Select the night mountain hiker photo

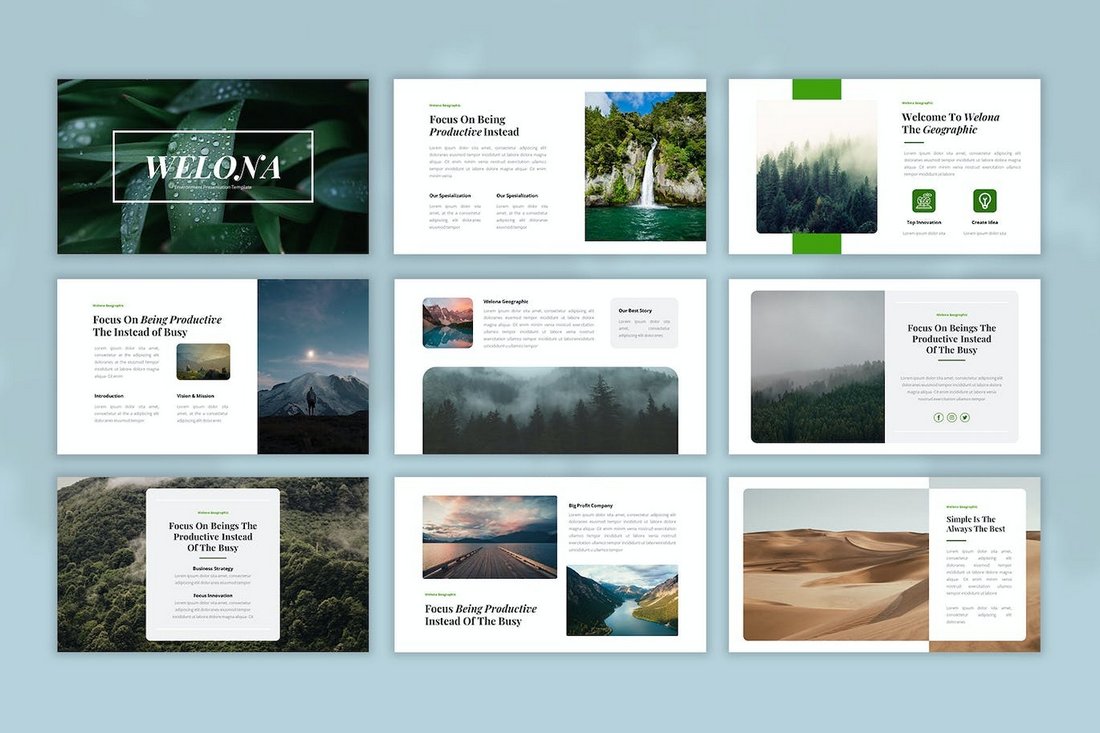313,366
